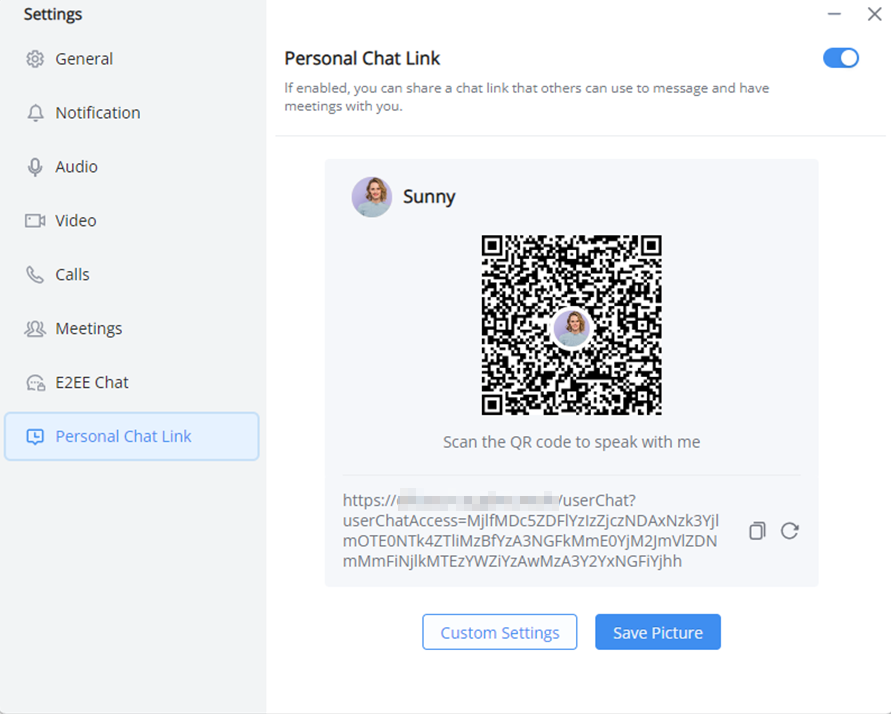Click the Custom Settings button

[x=499, y=632]
